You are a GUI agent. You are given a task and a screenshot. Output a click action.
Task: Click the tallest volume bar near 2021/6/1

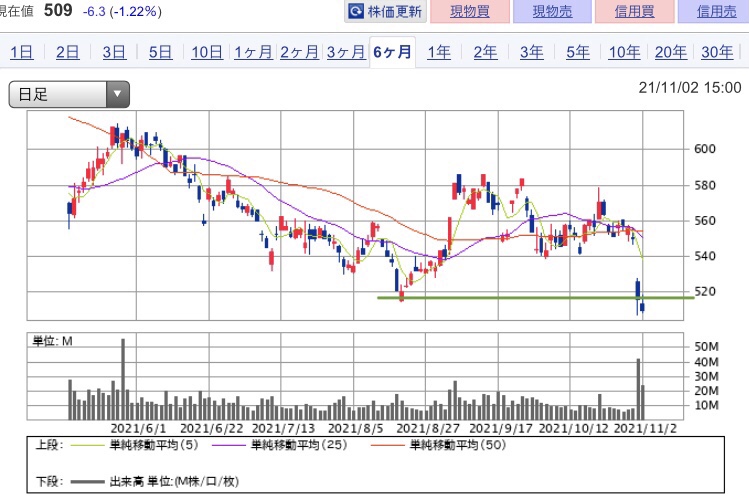(x=123, y=379)
